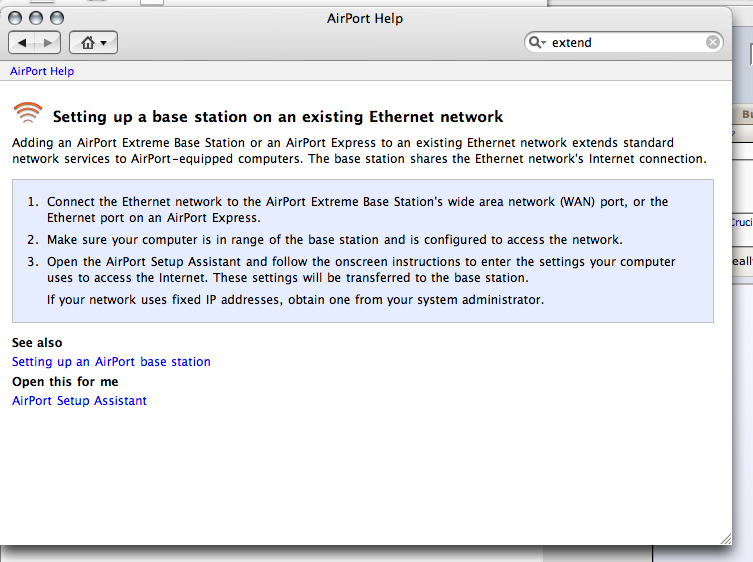Click step 2 text about computer range
The image size is (753, 562).
click(334, 240)
